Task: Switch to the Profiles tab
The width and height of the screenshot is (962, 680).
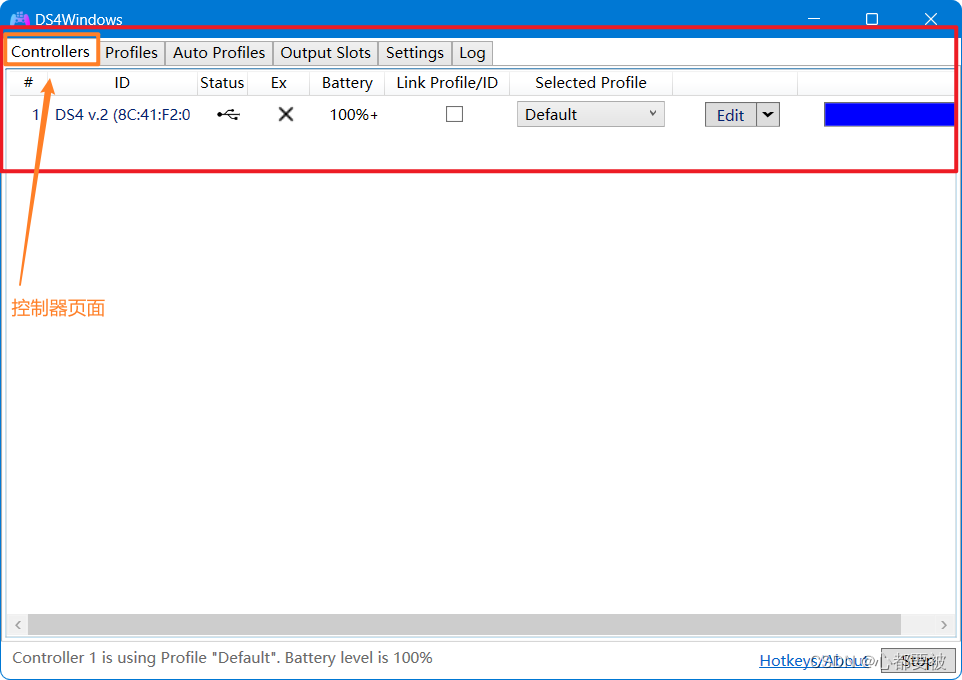Action: [131, 53]
